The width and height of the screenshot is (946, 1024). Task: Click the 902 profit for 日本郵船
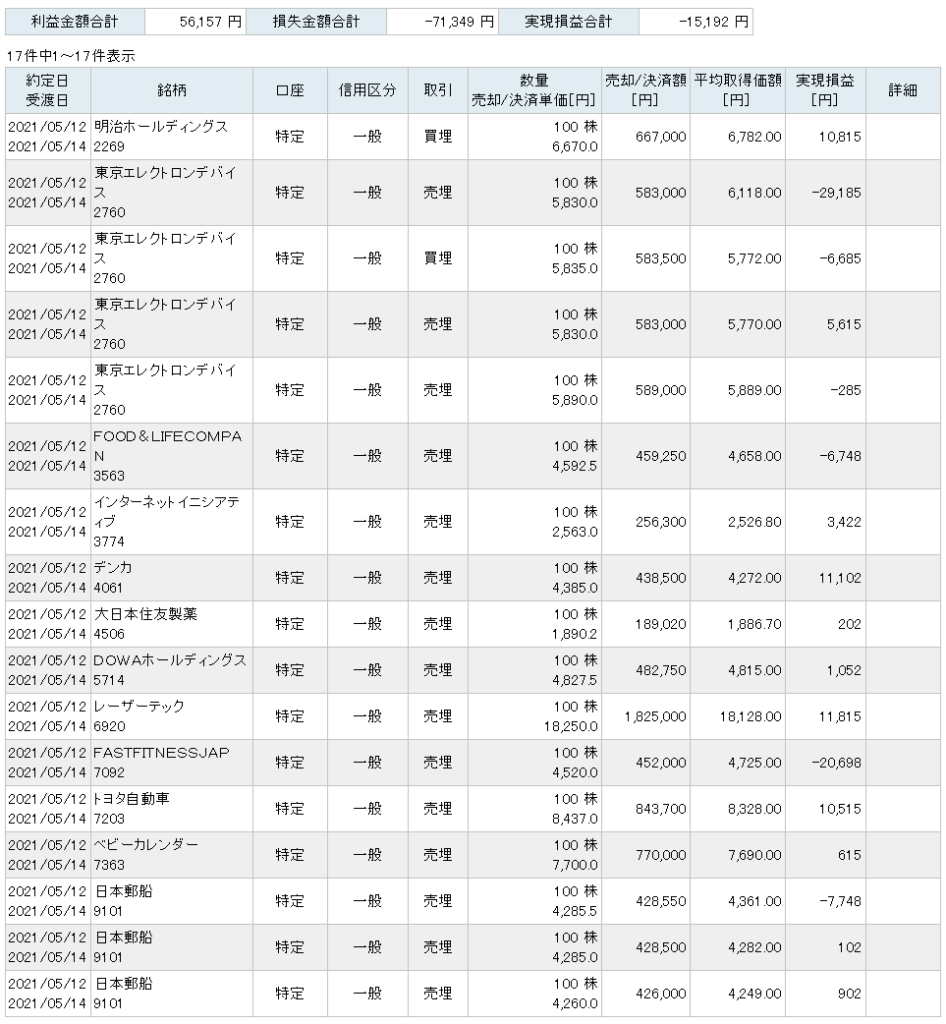tap(849, 995)
